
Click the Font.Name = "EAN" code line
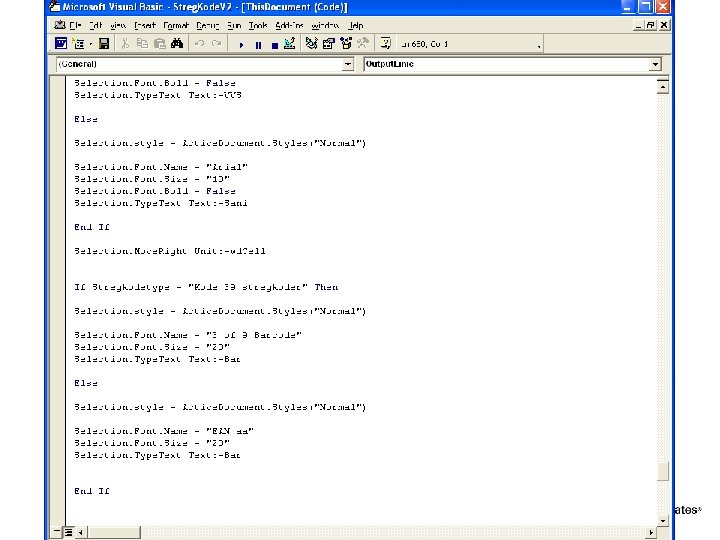(164, 431)
